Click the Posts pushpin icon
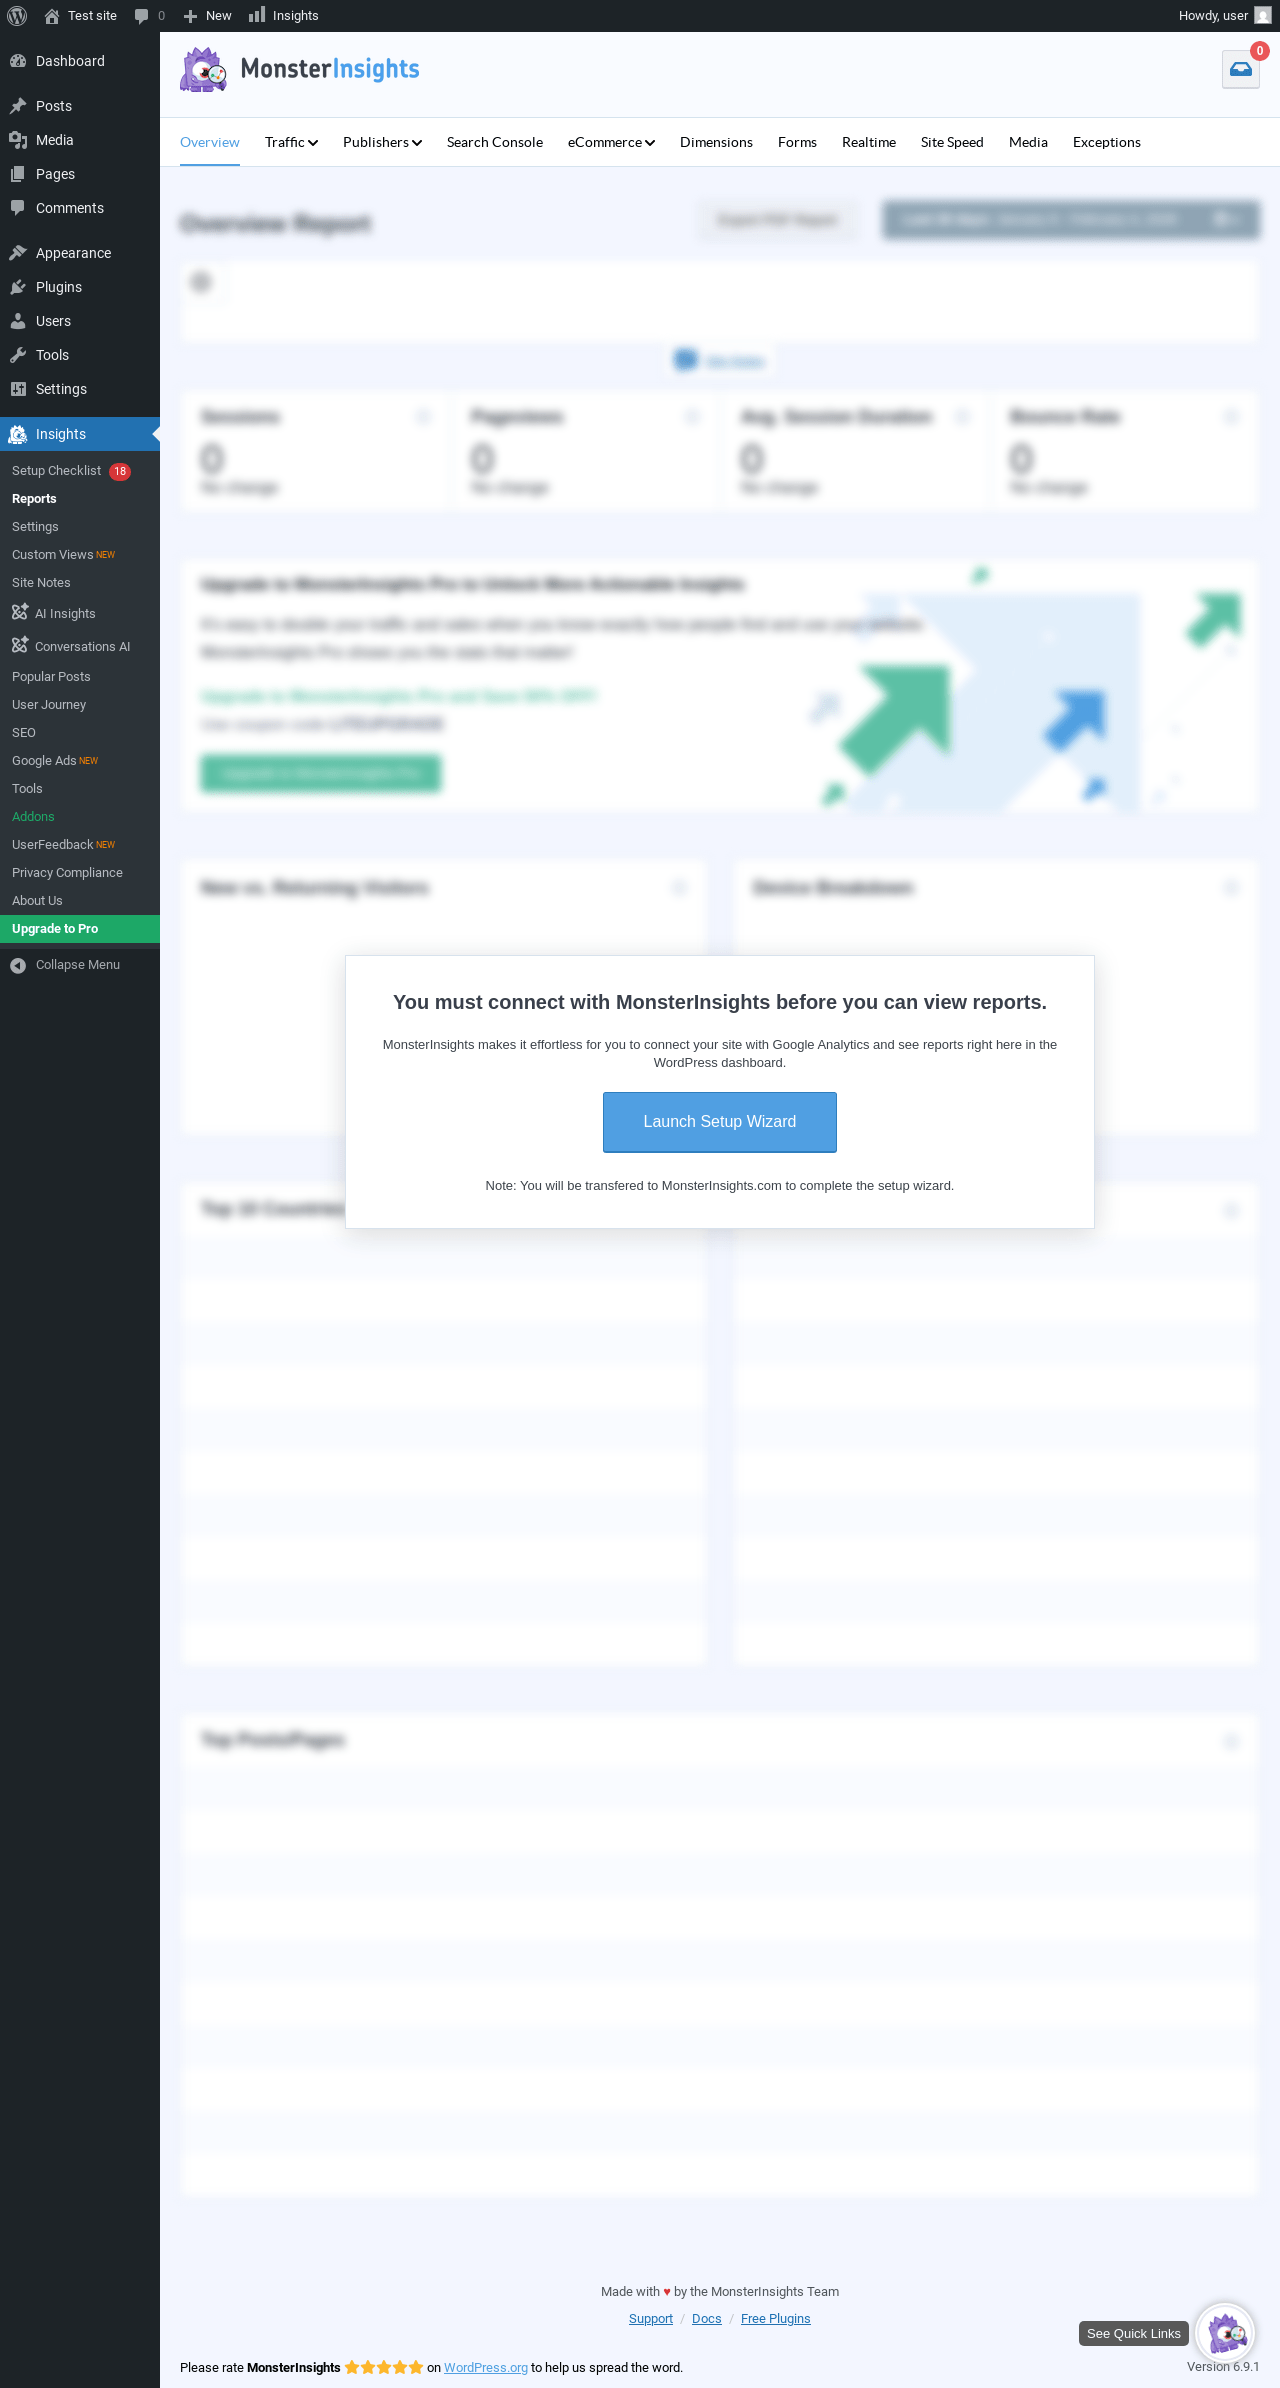This screenshot has height=2388, width=1280. pyautogui.click(x=18, y=106)
